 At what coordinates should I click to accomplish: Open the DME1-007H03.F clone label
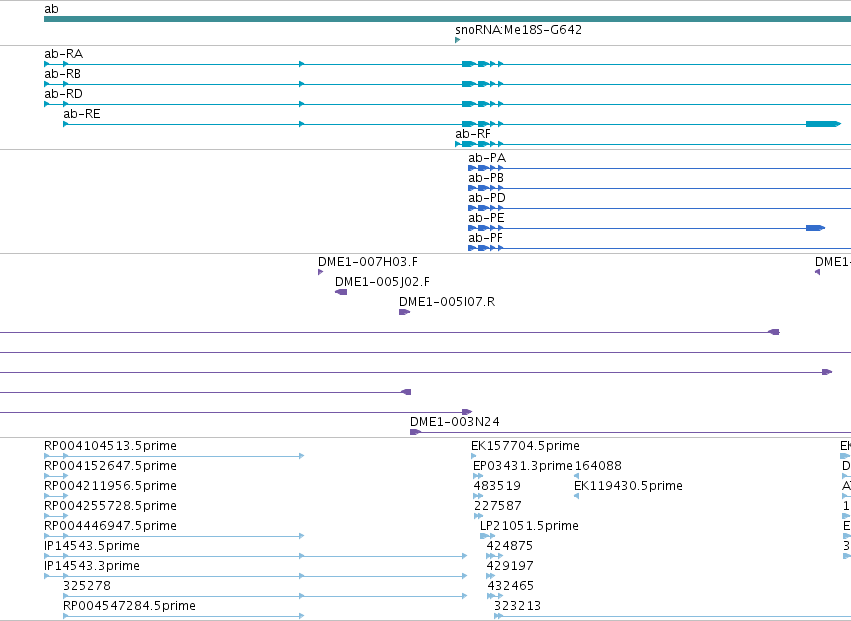click(368, 262)
